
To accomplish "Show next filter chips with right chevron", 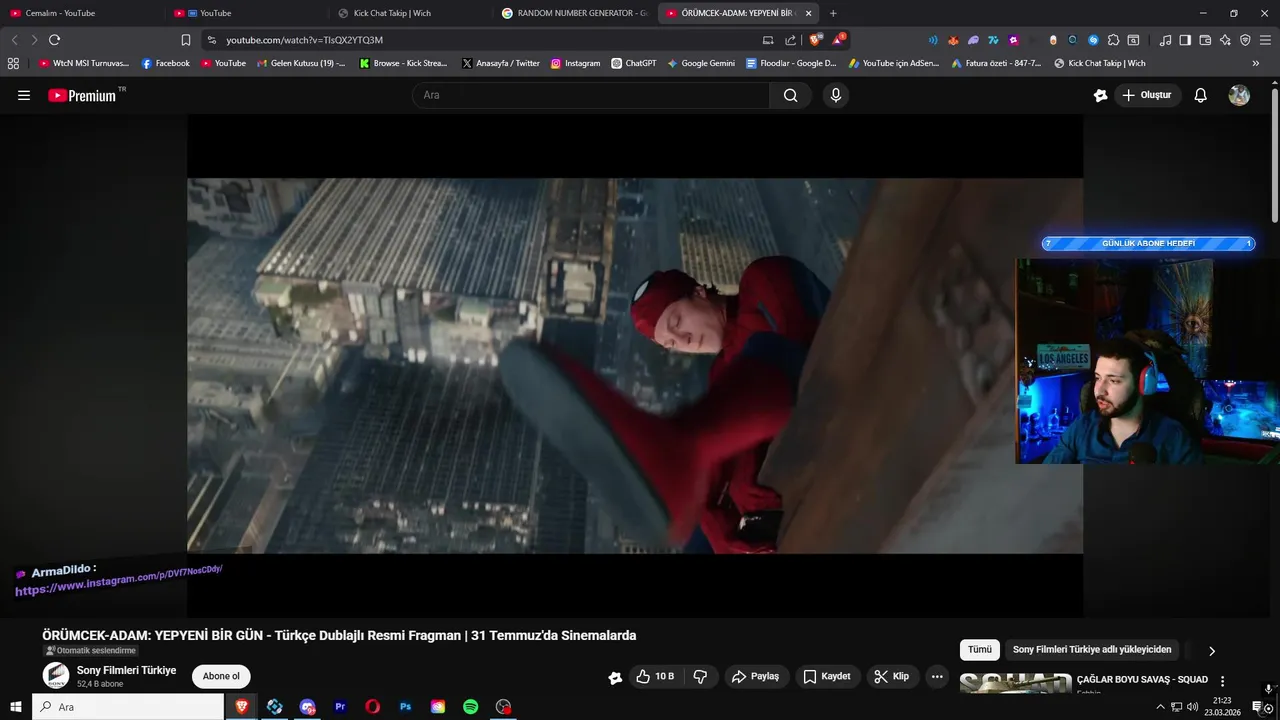I will pyautogui.click(x=1212, y=651).
